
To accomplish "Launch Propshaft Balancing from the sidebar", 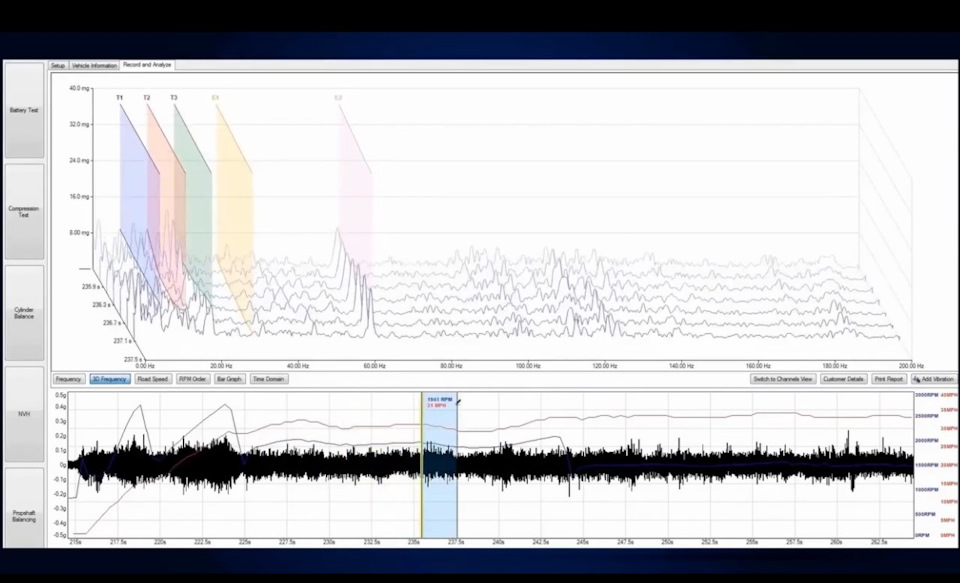I will (x=24, y=508).
